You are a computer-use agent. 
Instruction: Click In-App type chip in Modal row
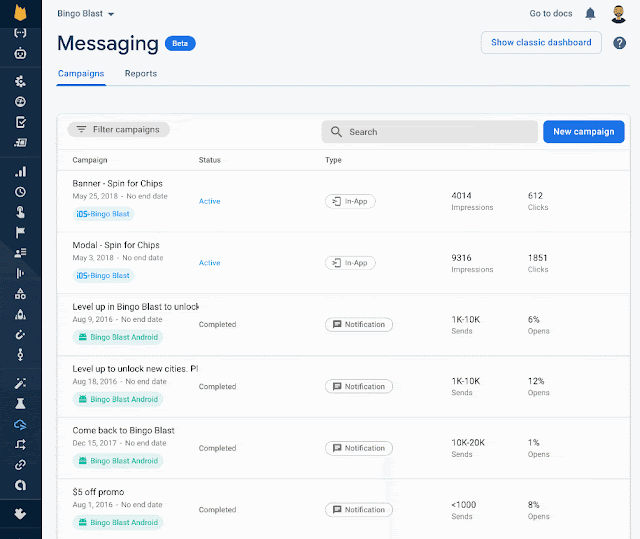click(x=350, y=263)
